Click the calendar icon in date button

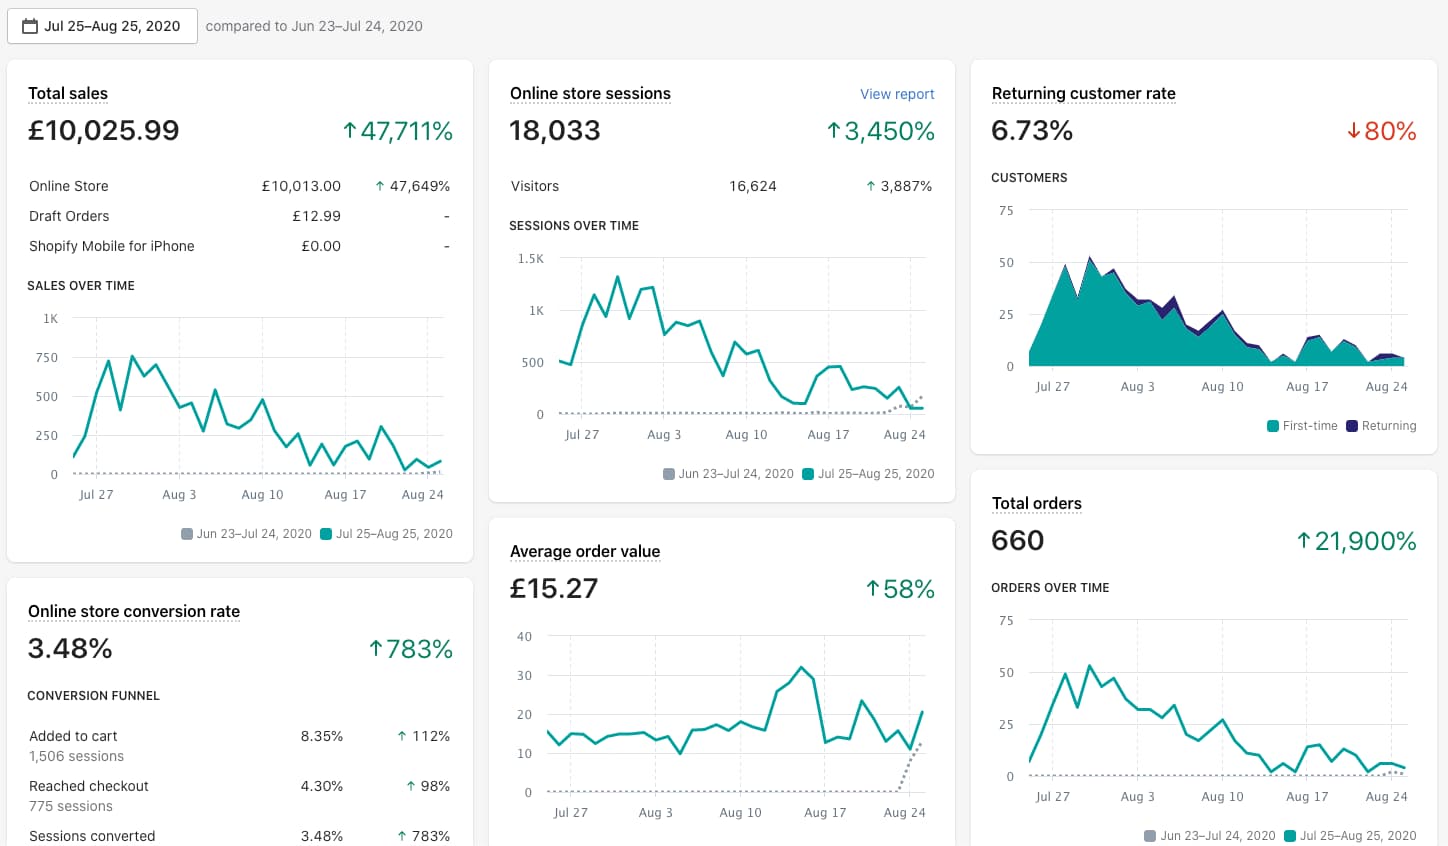tap(30, 26)
